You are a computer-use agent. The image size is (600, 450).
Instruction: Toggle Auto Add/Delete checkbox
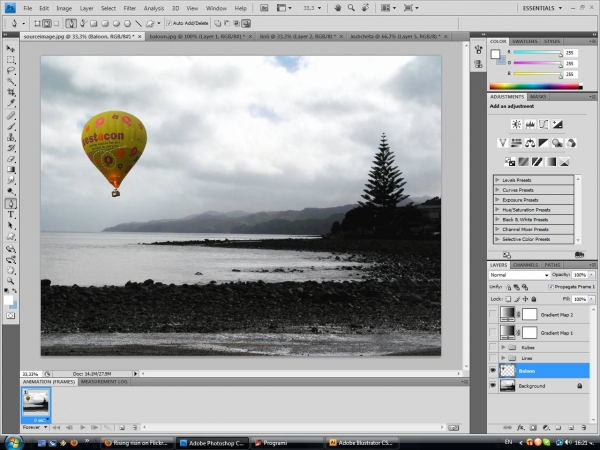(169, 23)
